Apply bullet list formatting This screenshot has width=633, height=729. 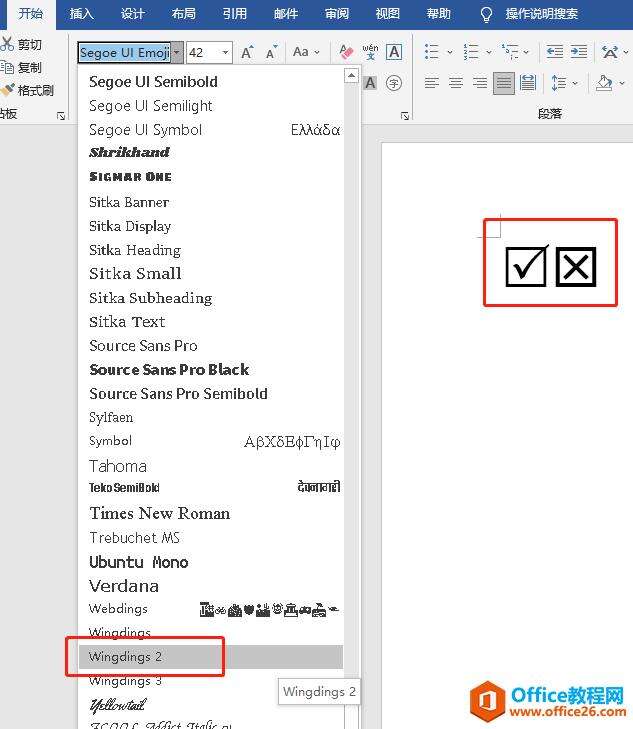point(432,52)
